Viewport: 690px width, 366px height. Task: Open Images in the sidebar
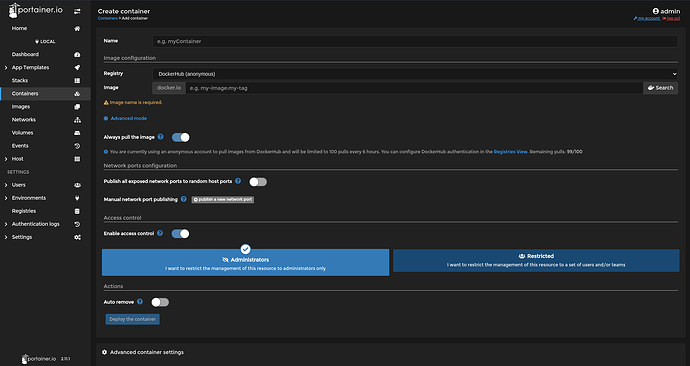[21, 106]
